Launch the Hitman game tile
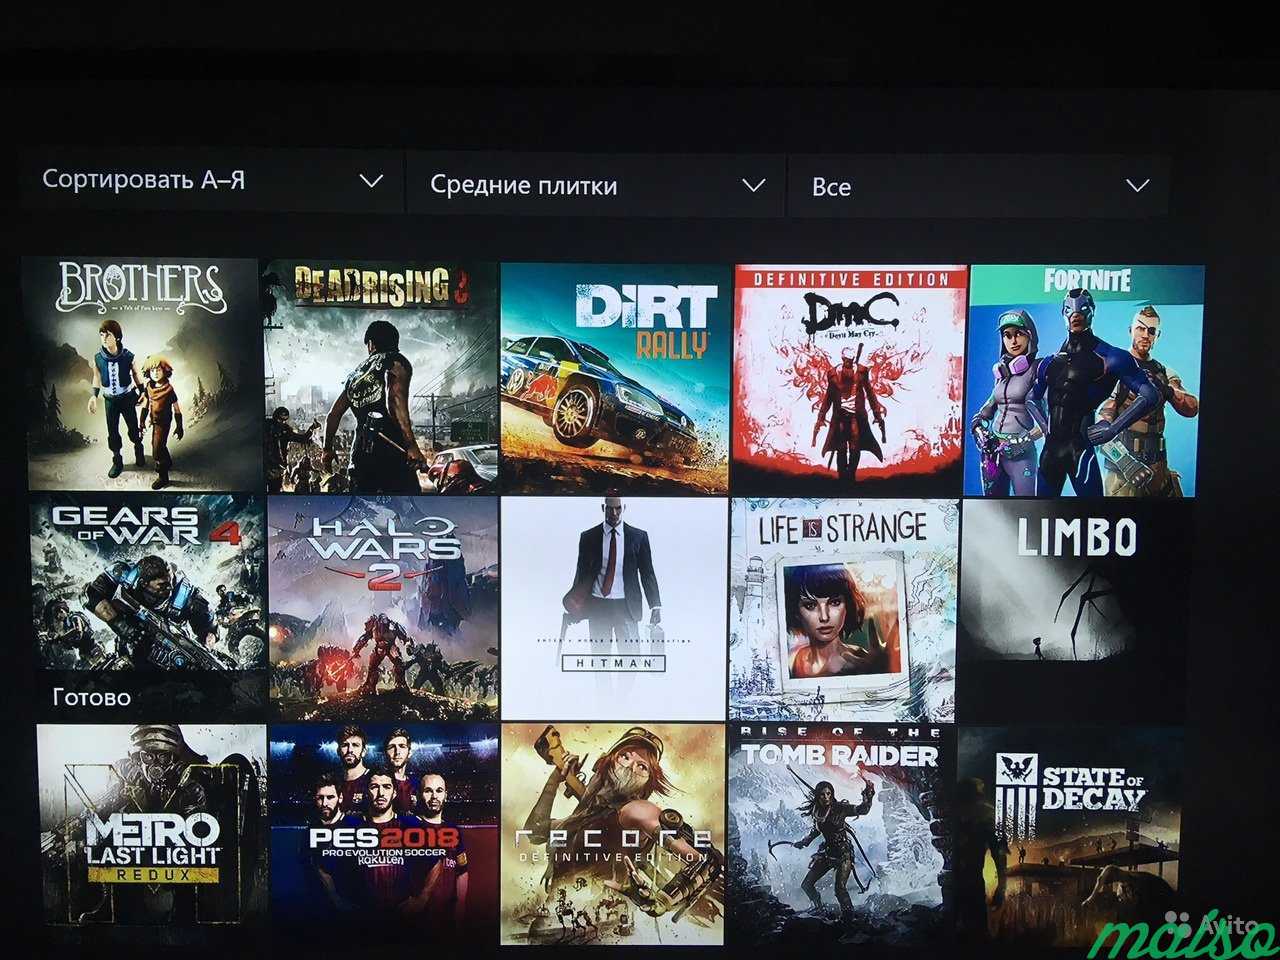1280x960 pixels. [x=614, y=609]
